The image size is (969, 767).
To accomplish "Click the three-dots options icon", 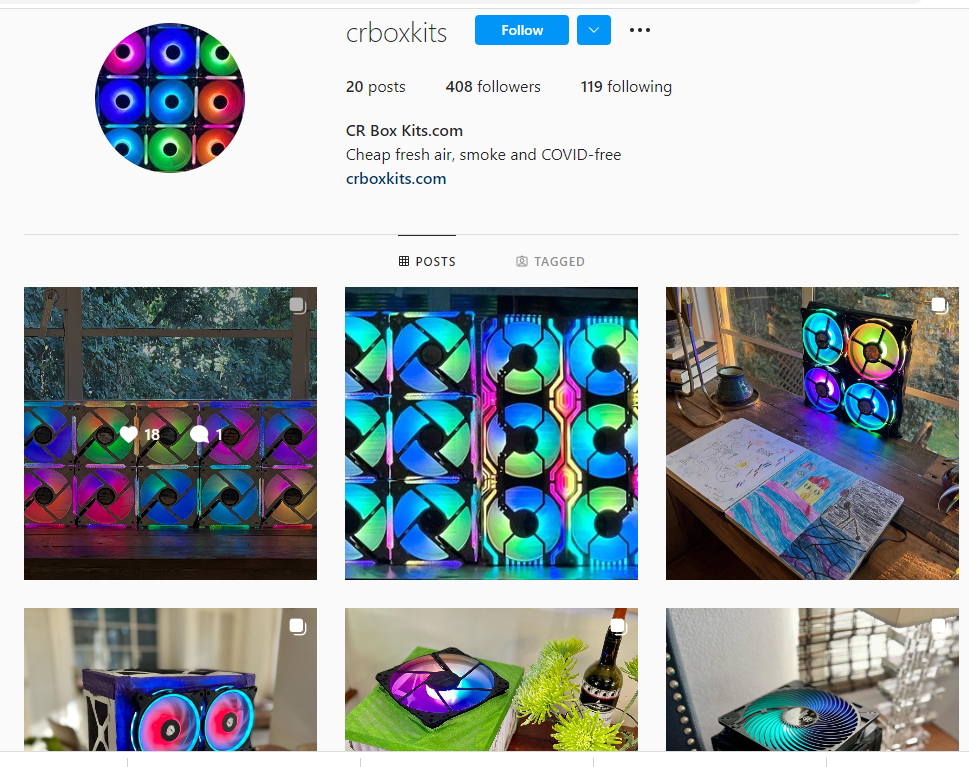I will 640,30.
